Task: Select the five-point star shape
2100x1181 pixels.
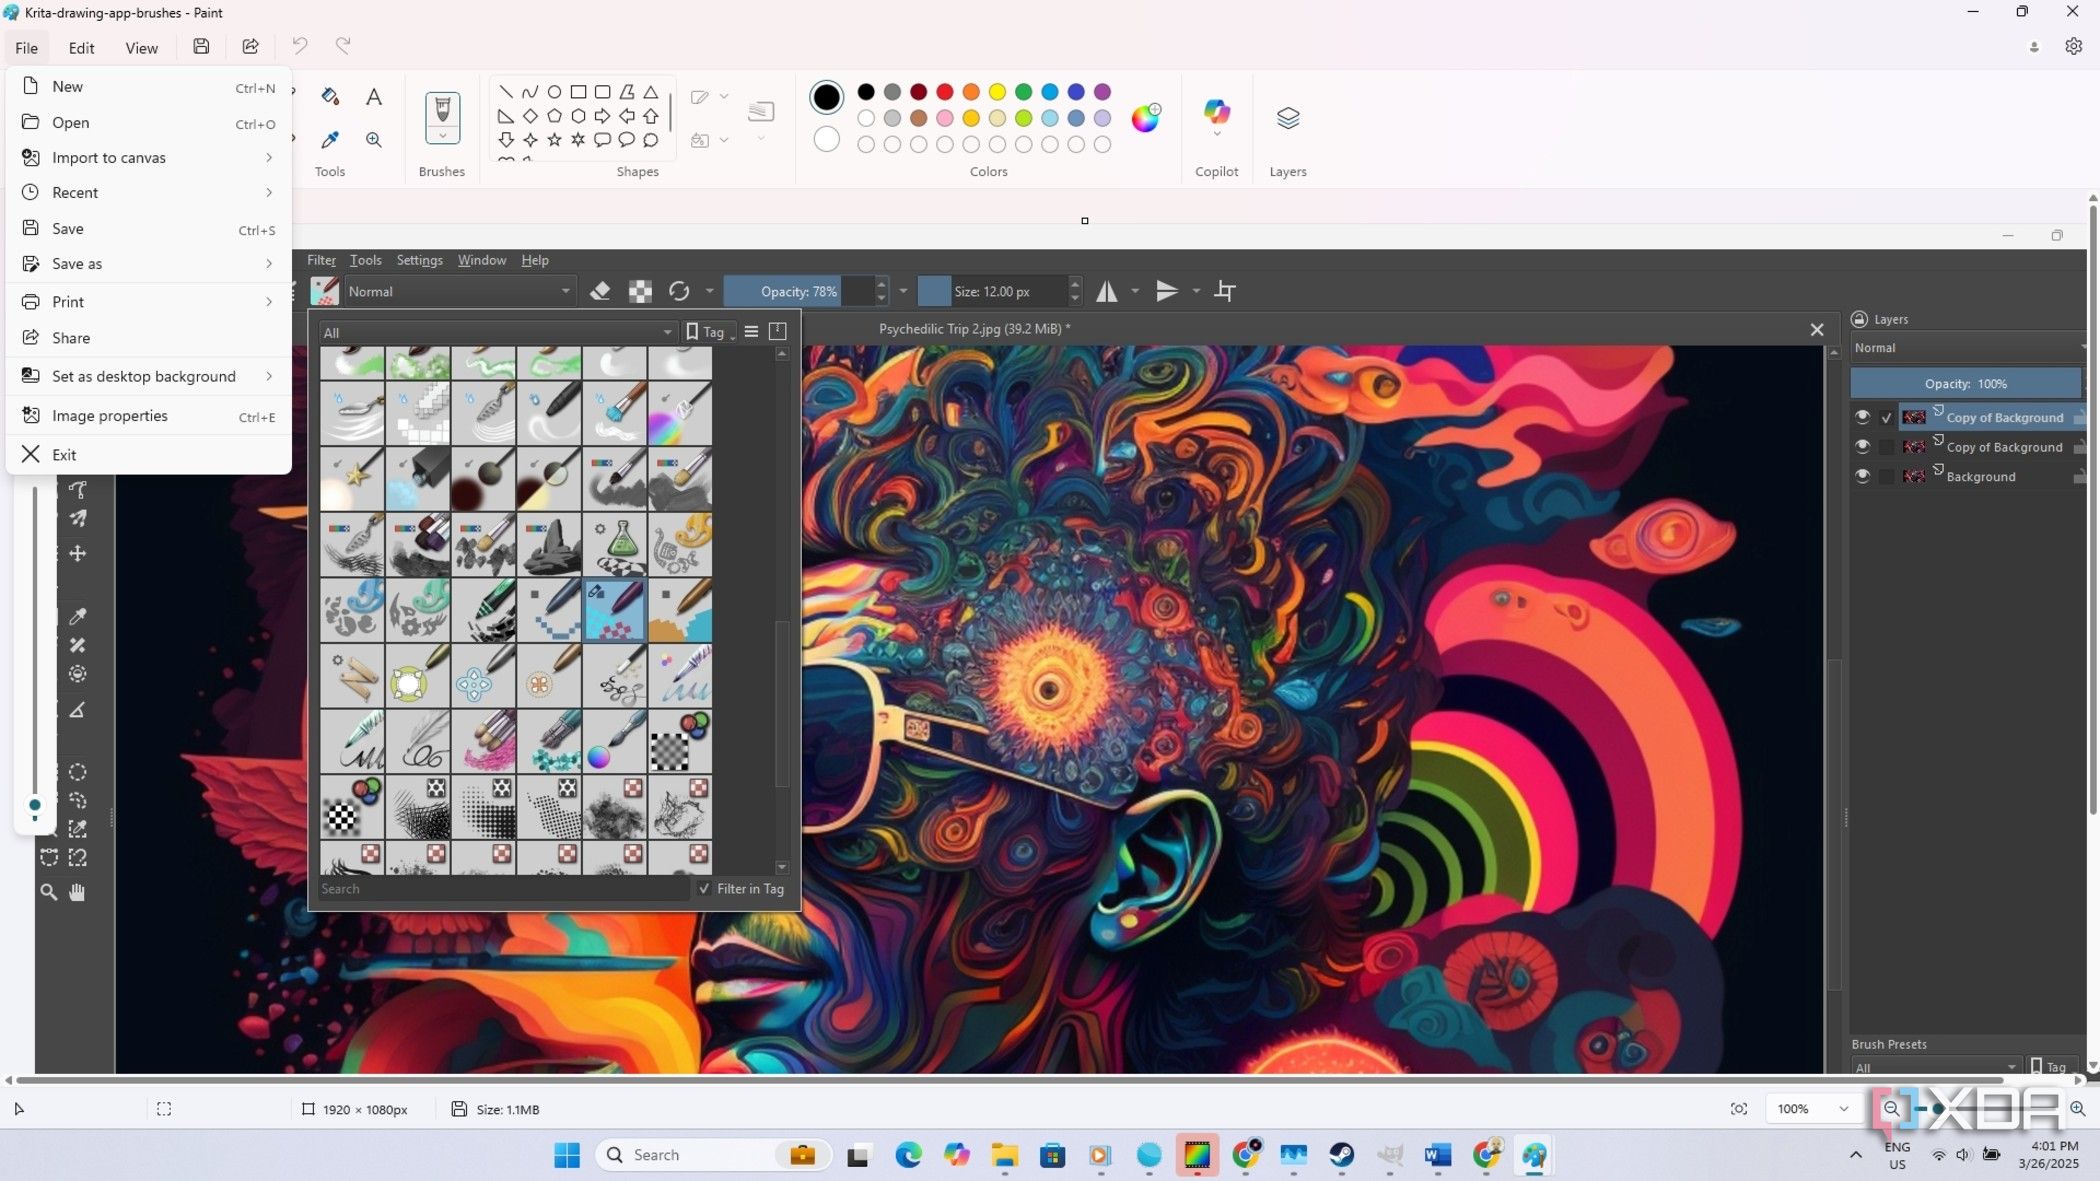Action: pos(554,140)
